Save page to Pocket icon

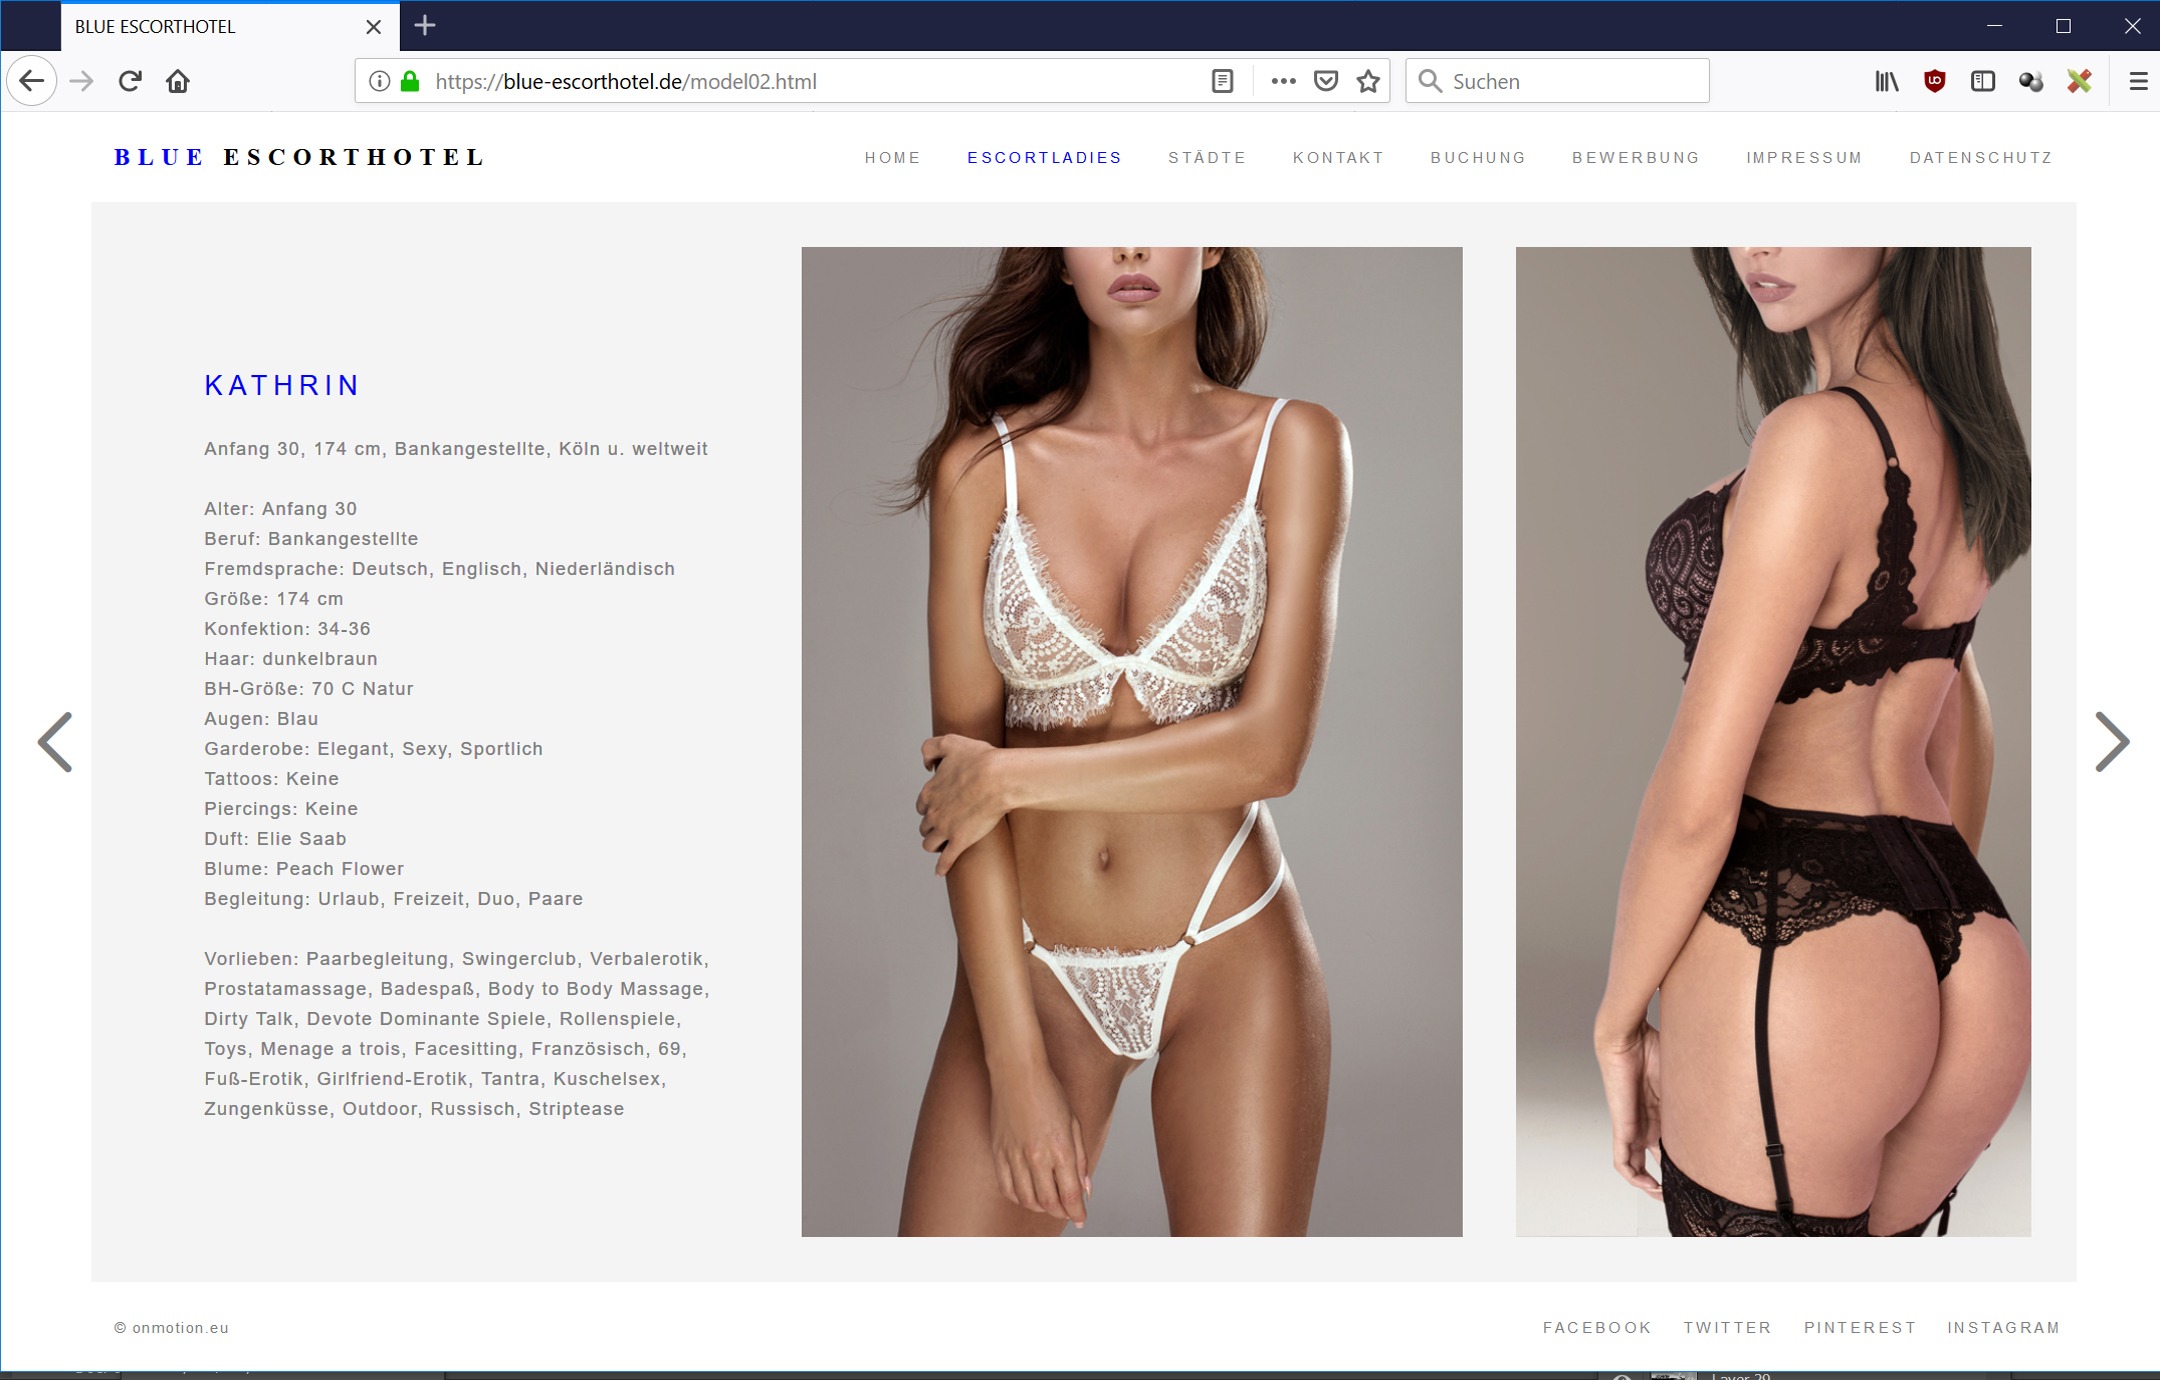click(1326, 81)
